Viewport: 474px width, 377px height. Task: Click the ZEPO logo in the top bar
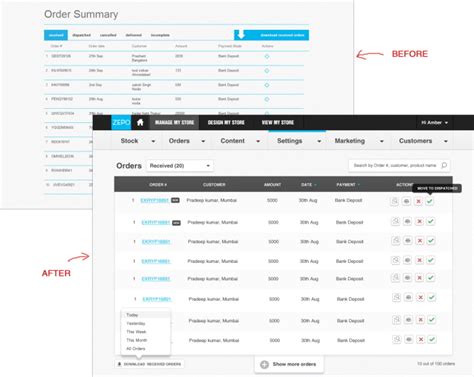coord(121,122)
